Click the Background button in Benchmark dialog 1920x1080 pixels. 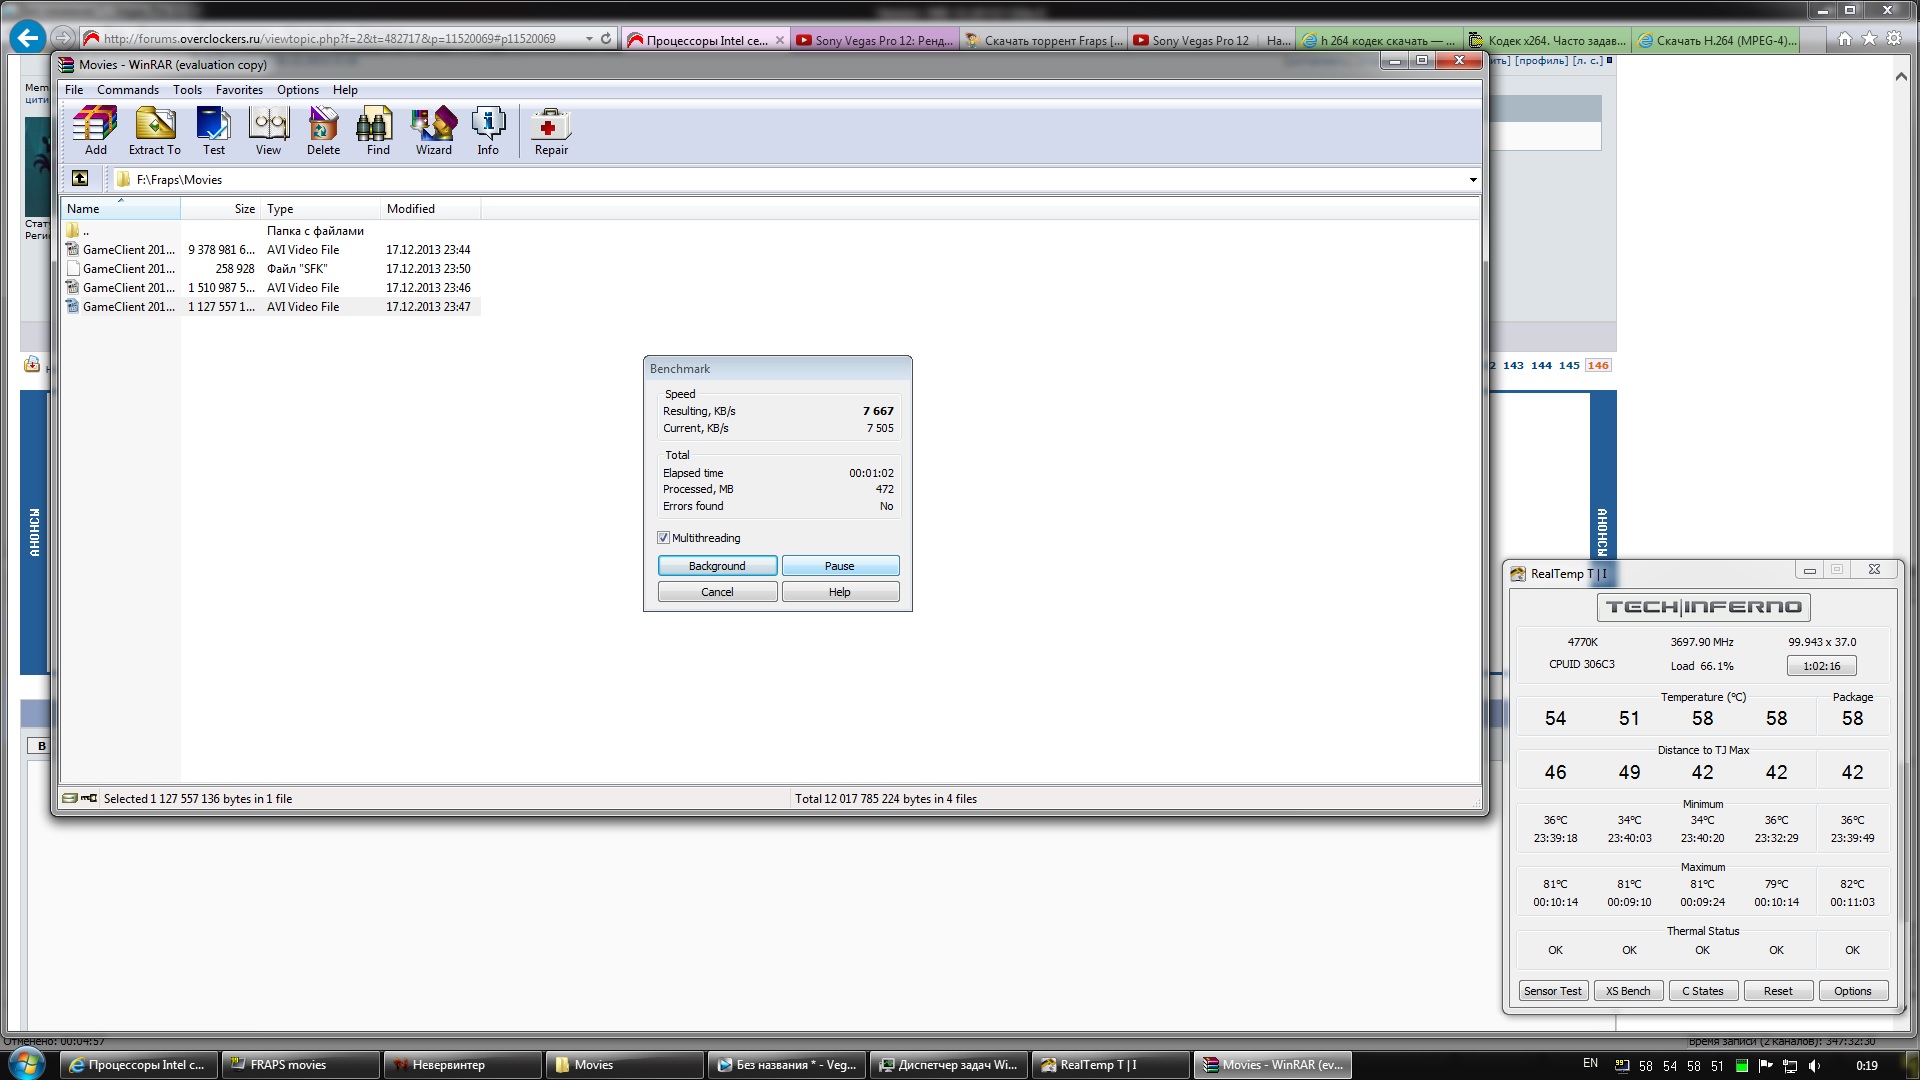(x=717, y=566)
